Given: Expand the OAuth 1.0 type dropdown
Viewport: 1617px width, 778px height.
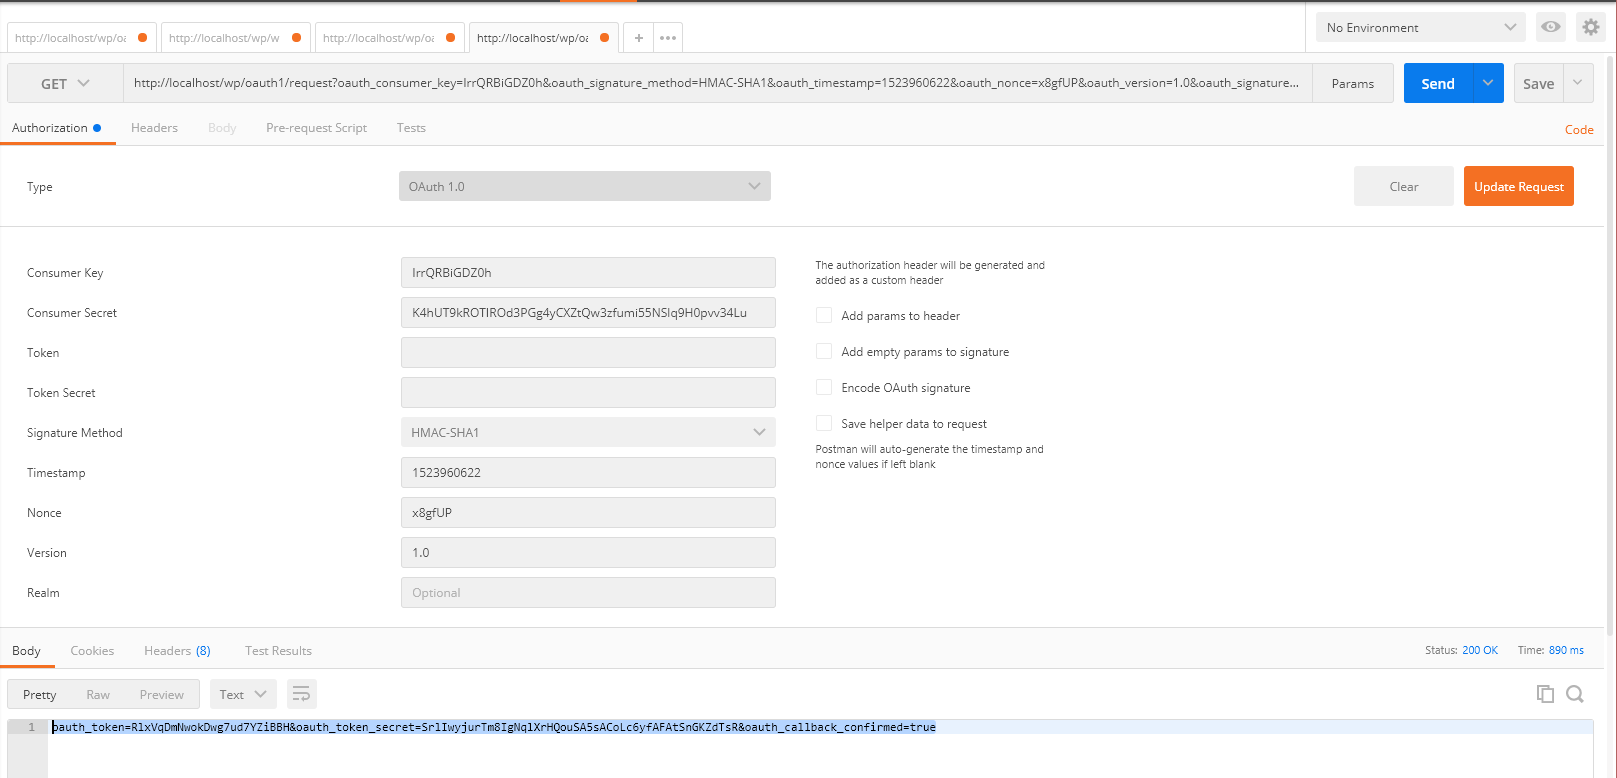Looking at the screenshot, I should tap(585, 187).
